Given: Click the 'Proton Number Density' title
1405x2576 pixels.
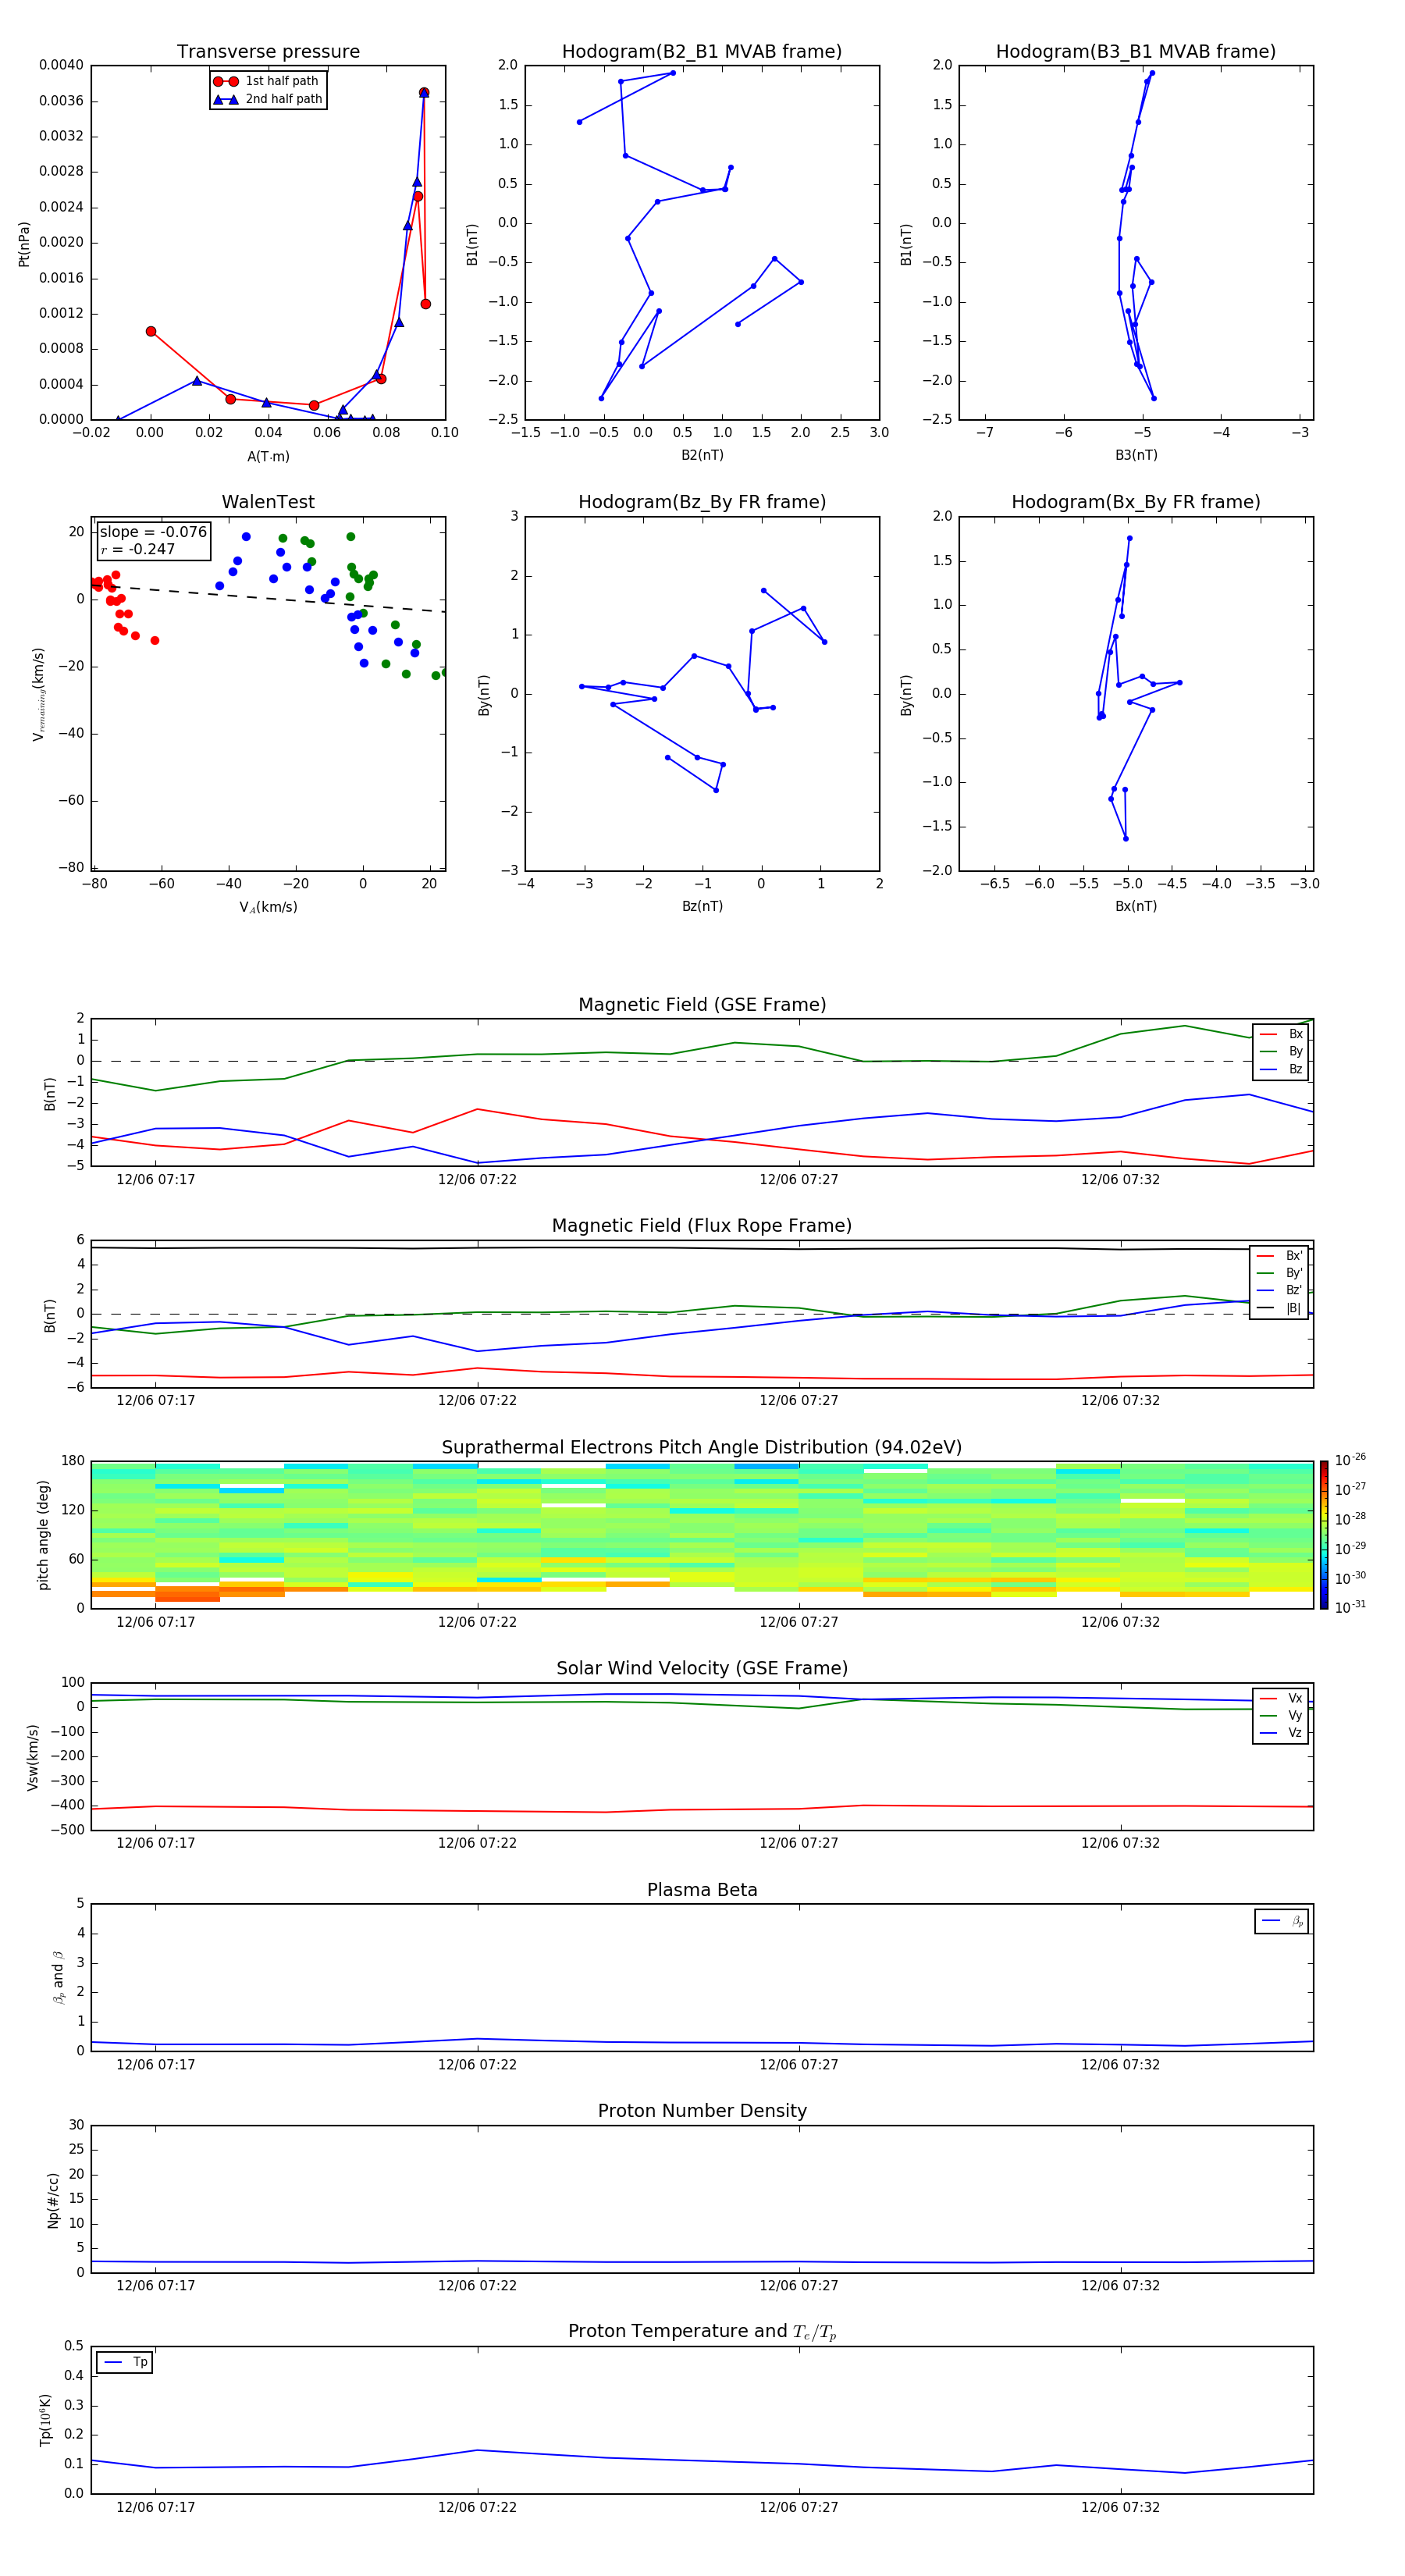Looking at the screenshot, I should [x=702, y=2111].
